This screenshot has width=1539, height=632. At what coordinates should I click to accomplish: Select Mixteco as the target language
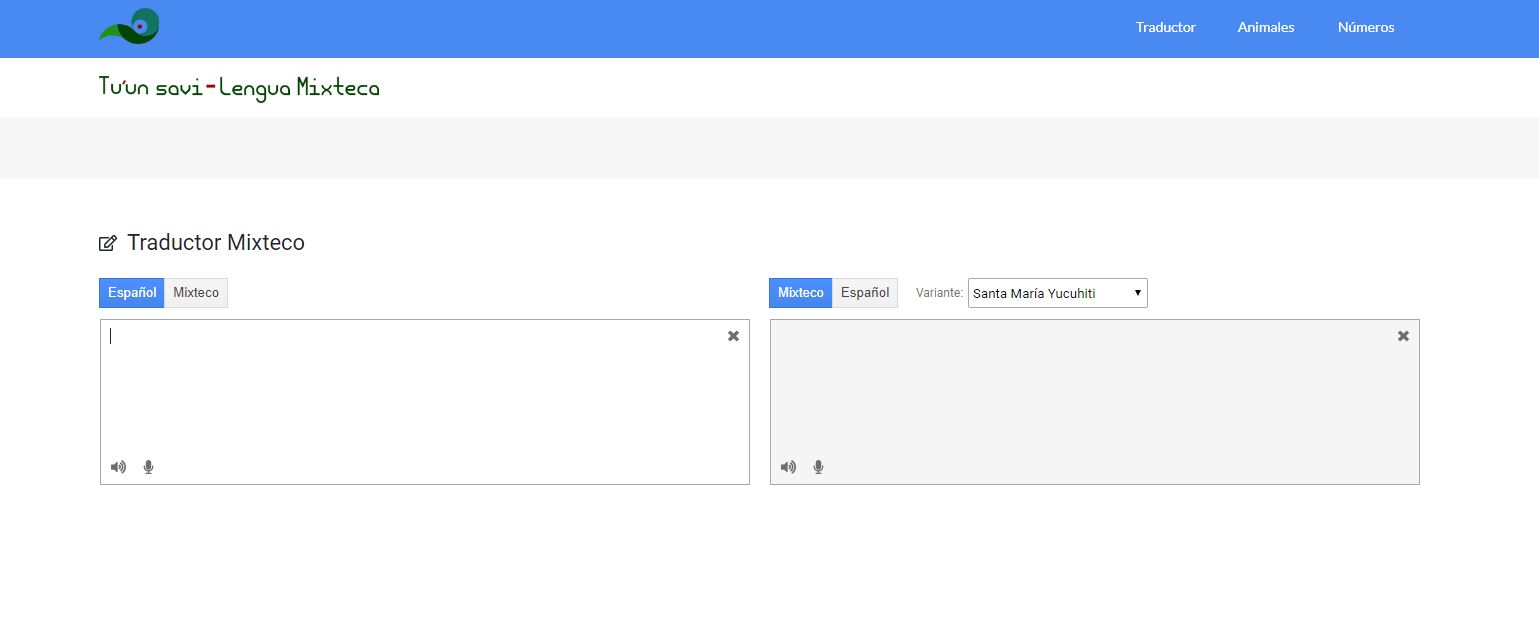[x=800, y=293]
